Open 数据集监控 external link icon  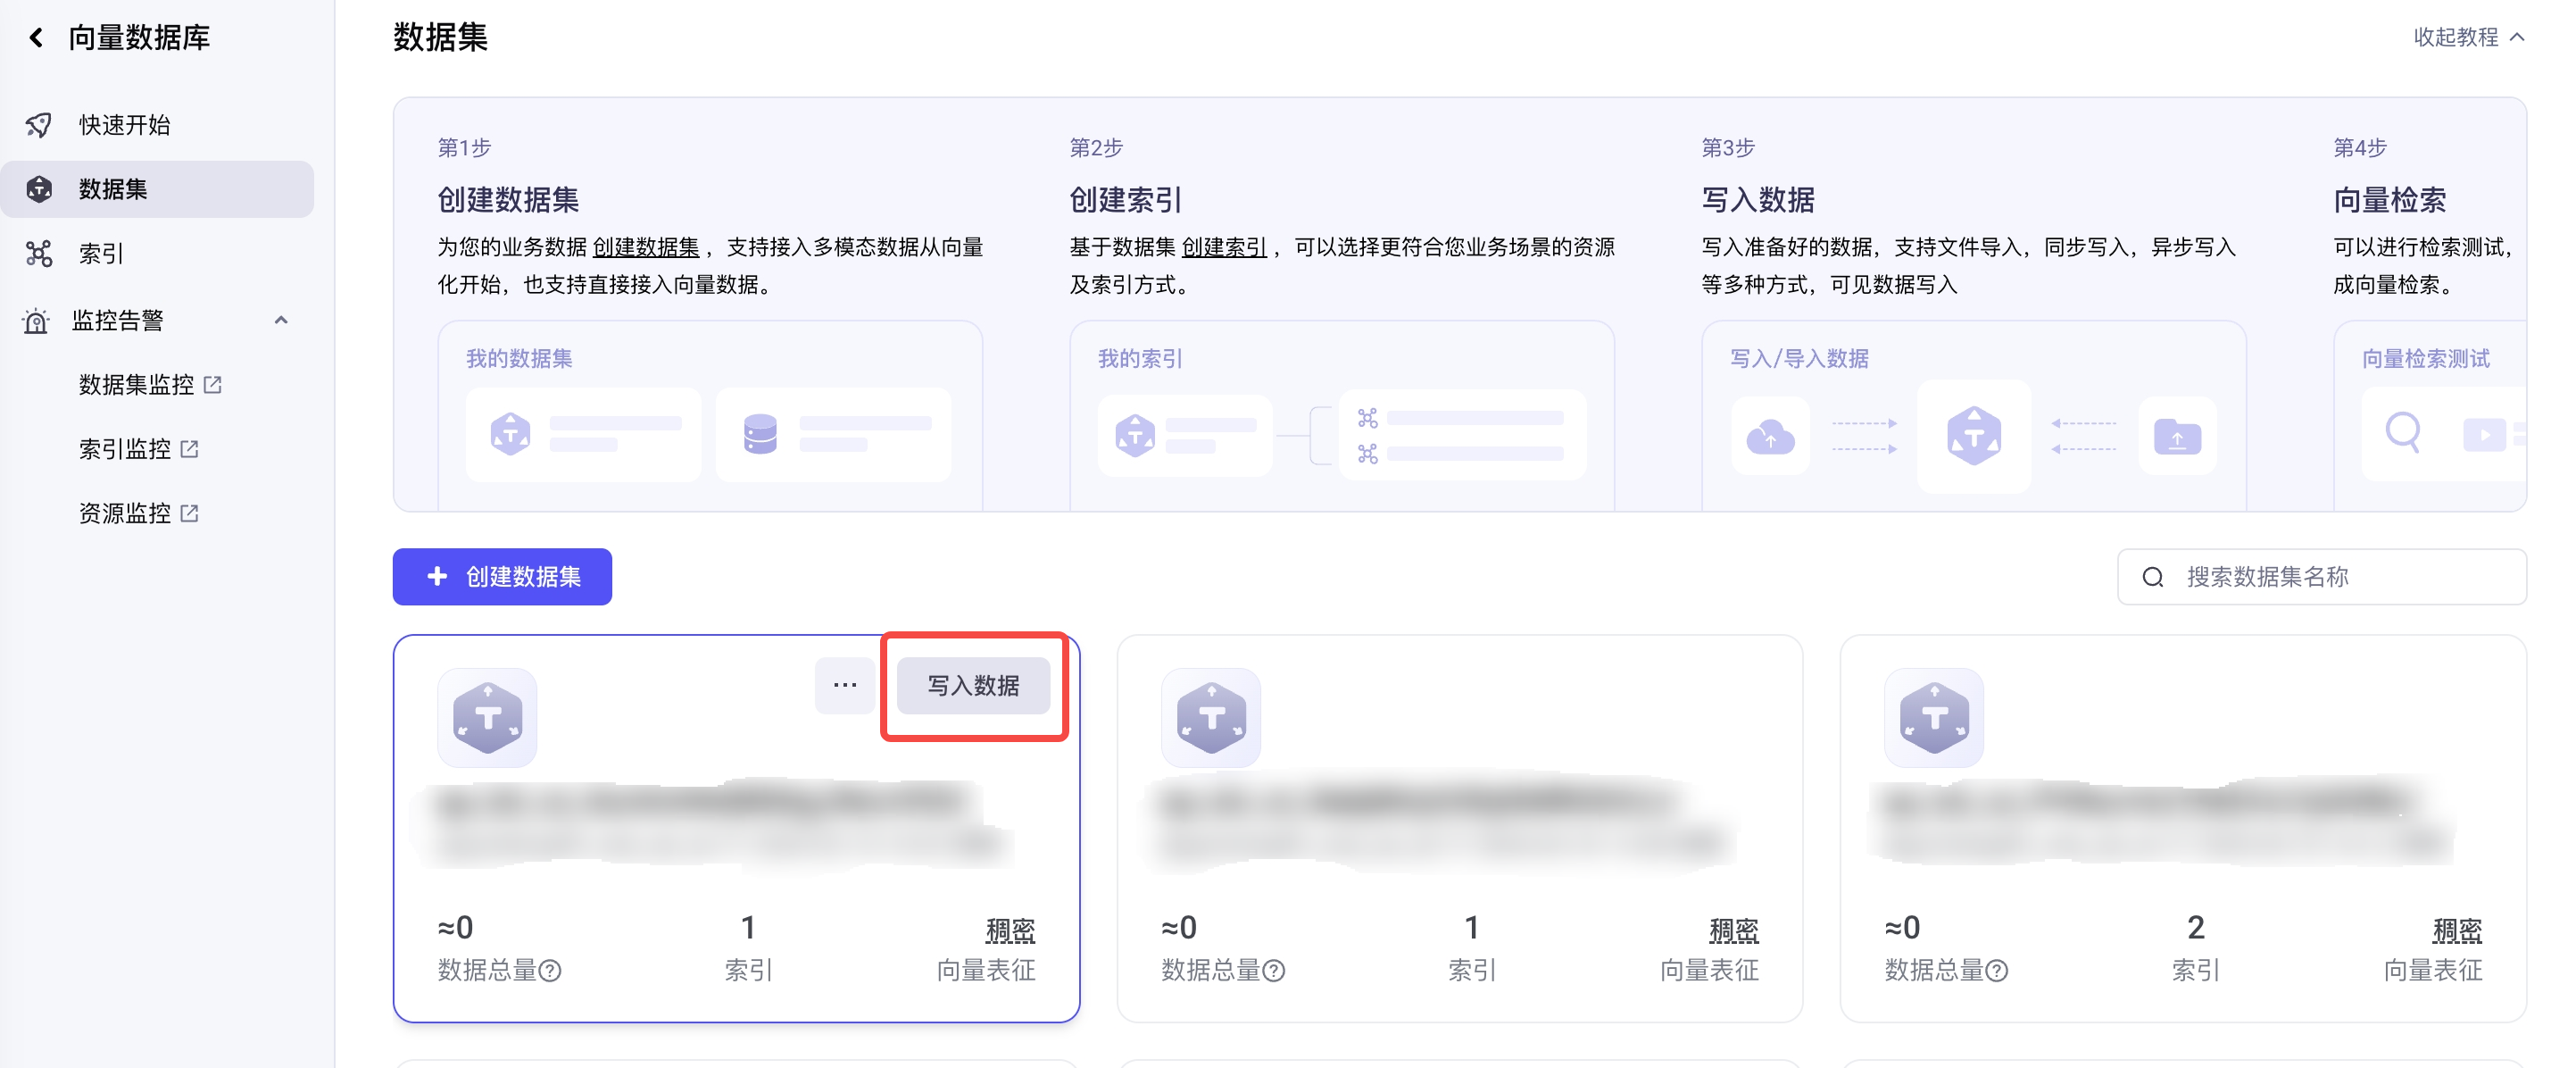pos(213,385)
